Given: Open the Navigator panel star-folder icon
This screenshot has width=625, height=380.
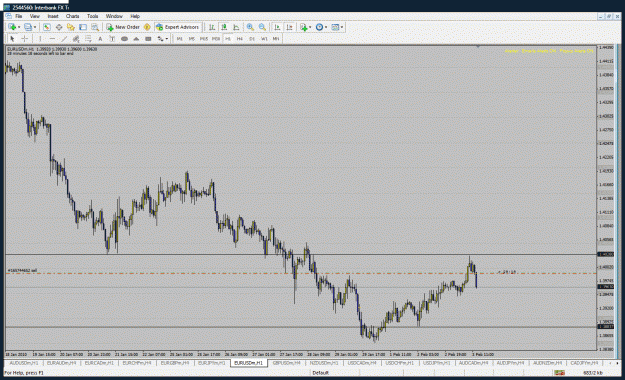Looking at the screenshot, I should point(71,27).
